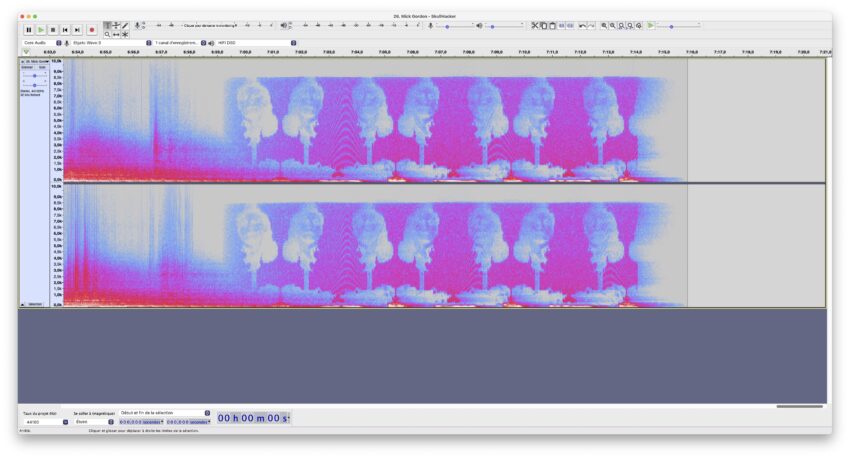Open the HiFi DSD playback device dropdown
The width and height of the screenshot is (850, 458).
(256, 43)
